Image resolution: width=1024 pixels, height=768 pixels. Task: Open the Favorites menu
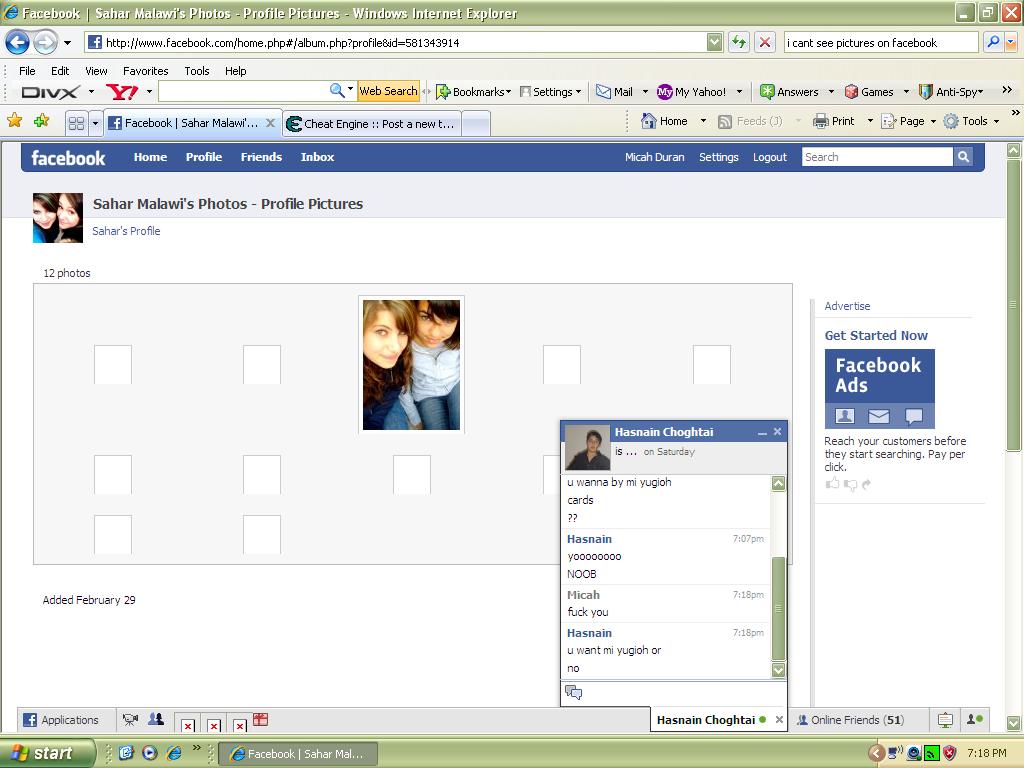pyautogui.click(x=145, y=71)
